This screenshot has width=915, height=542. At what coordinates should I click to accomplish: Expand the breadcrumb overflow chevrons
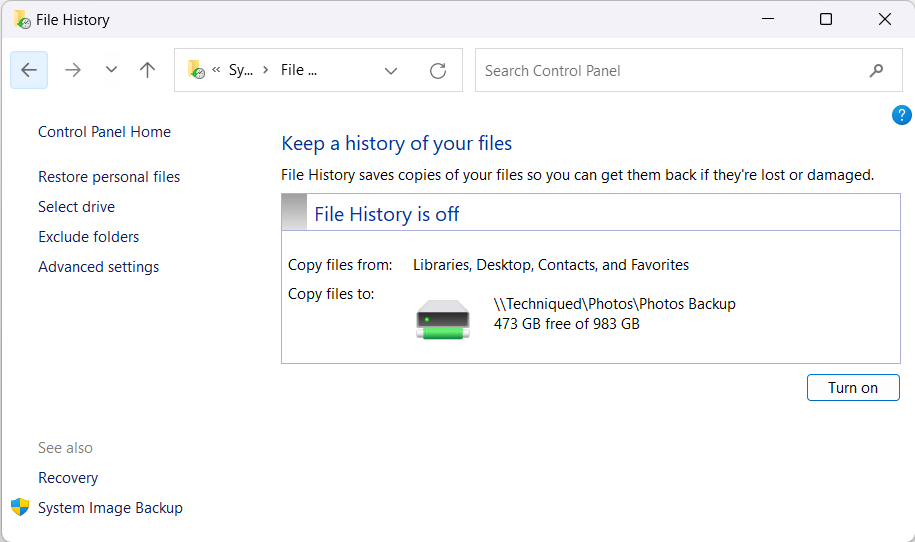216,70
